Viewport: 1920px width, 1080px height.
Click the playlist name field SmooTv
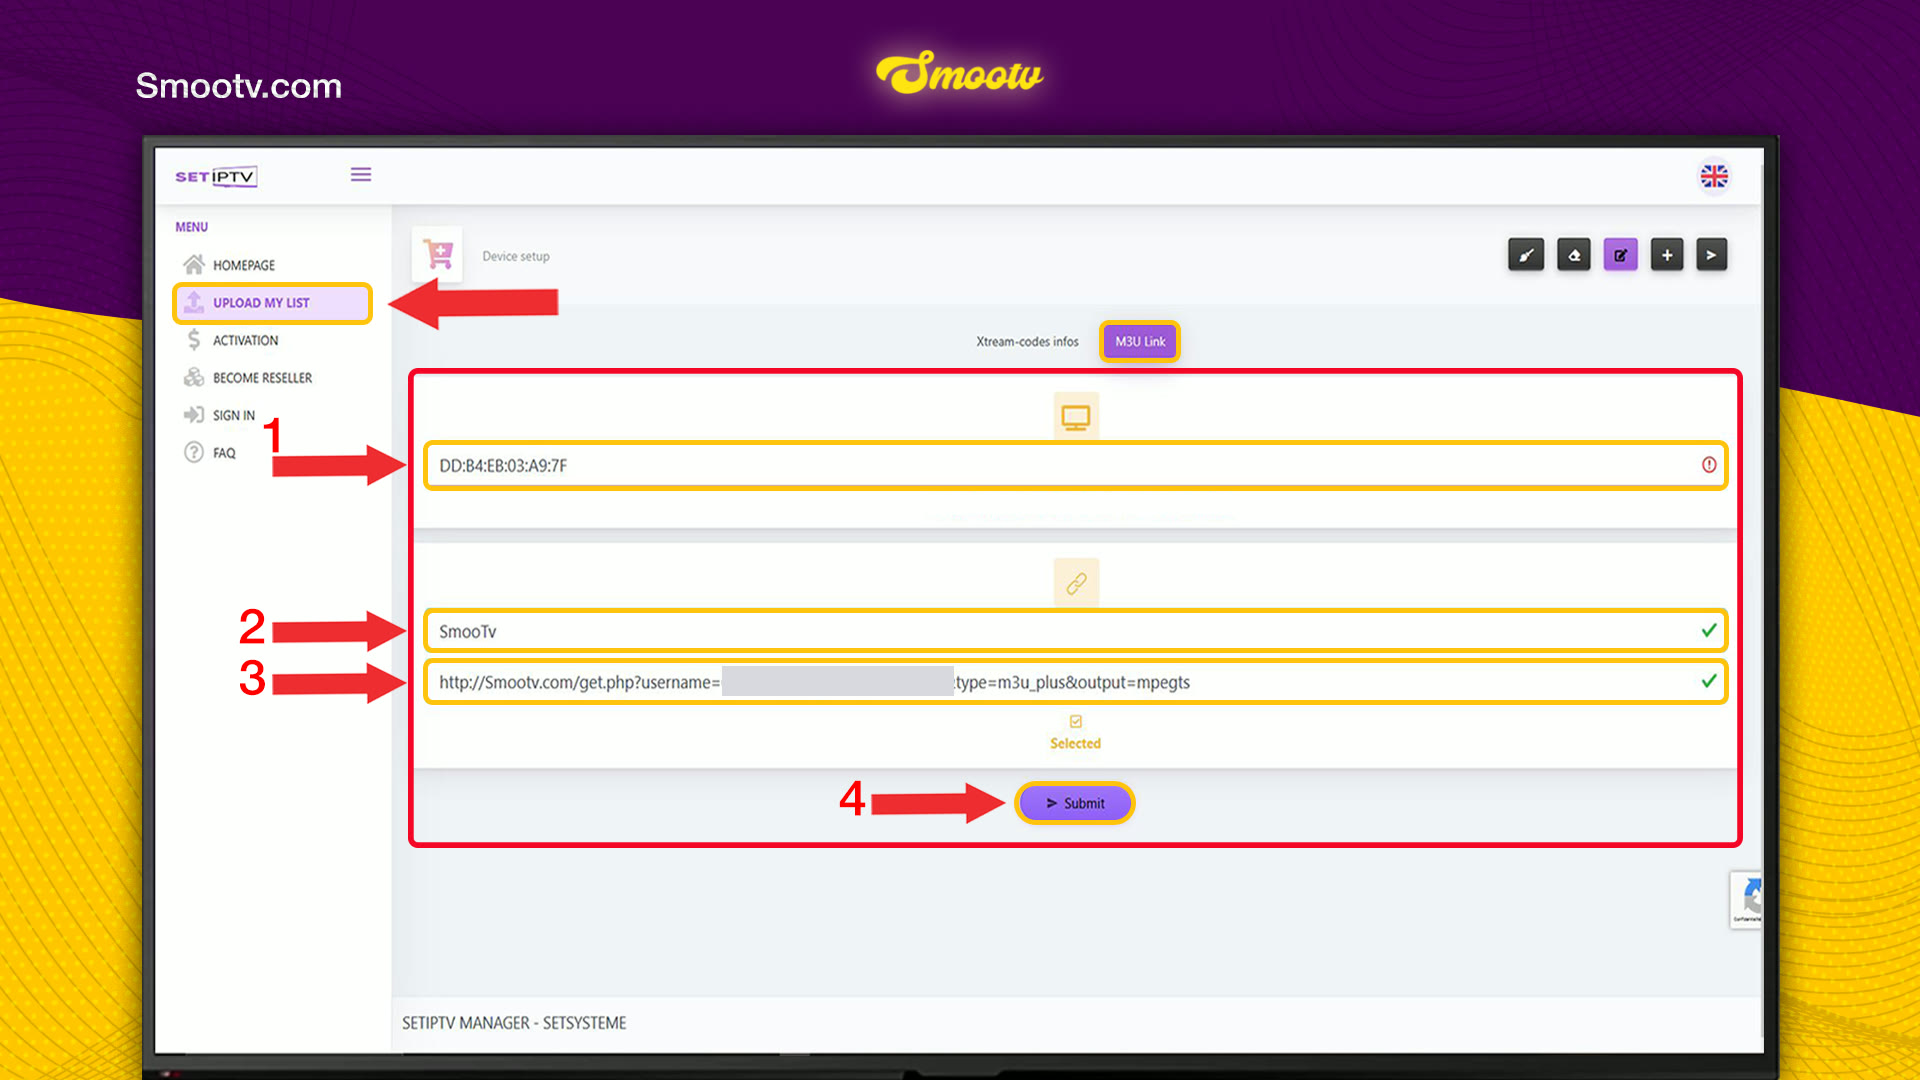(1076, 631)
